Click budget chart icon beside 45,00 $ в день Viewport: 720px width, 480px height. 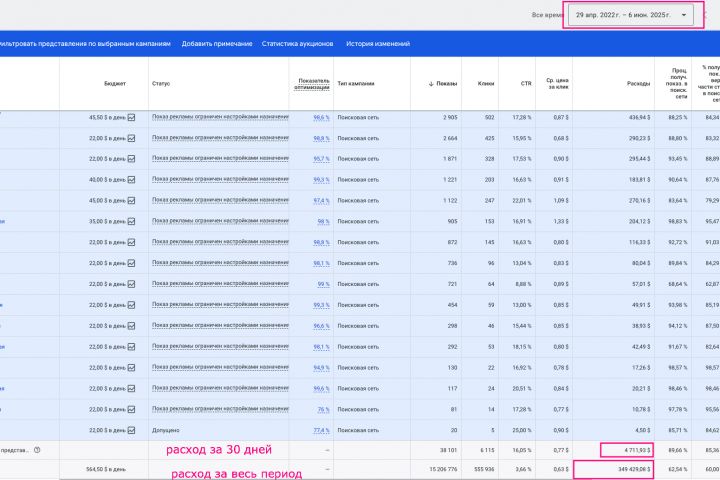131,201
